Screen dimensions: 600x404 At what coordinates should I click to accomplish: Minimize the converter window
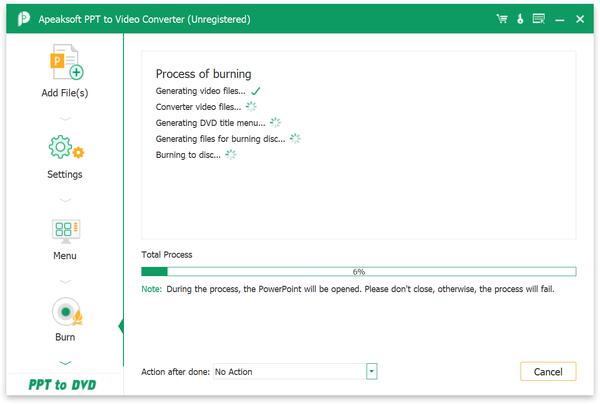tap(559, 19)
